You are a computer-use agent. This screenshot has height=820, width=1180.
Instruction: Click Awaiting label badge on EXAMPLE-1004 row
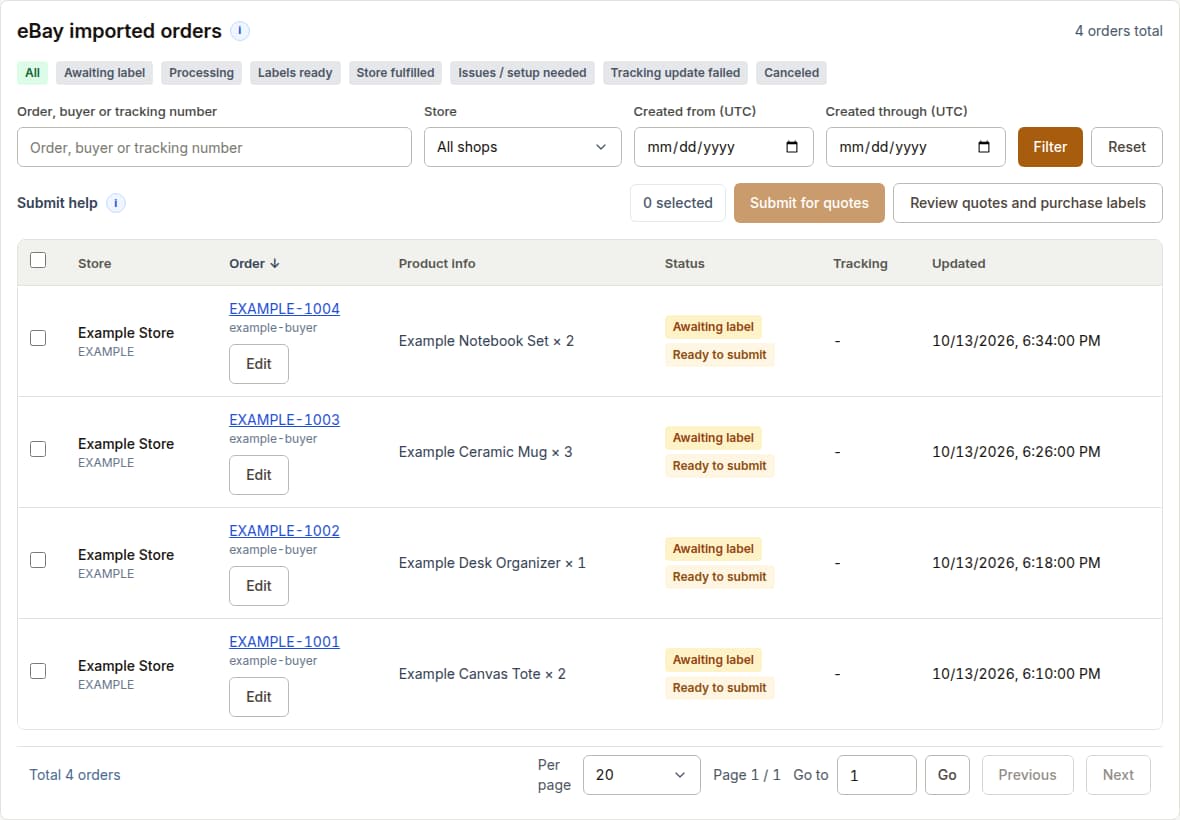coord(713,326)
